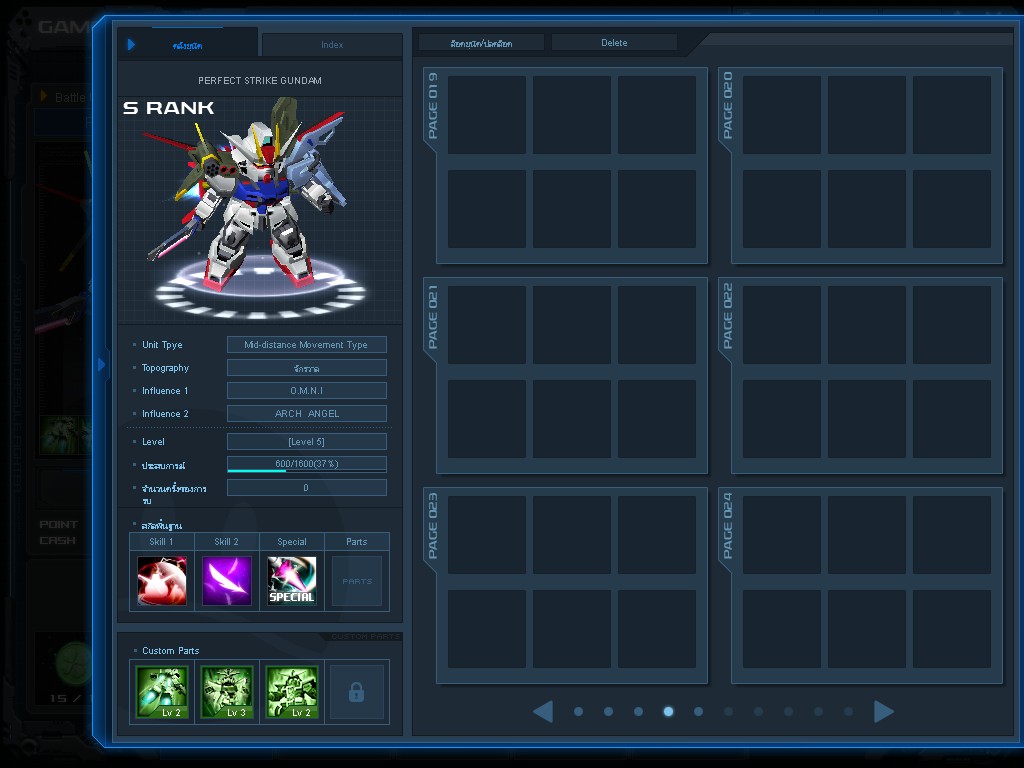Image resolution: width=1024 pixels, height=768 pixels.
Task: Select first slot of PAGE 021
Action: pyautogui.click(x=487, y=325)
